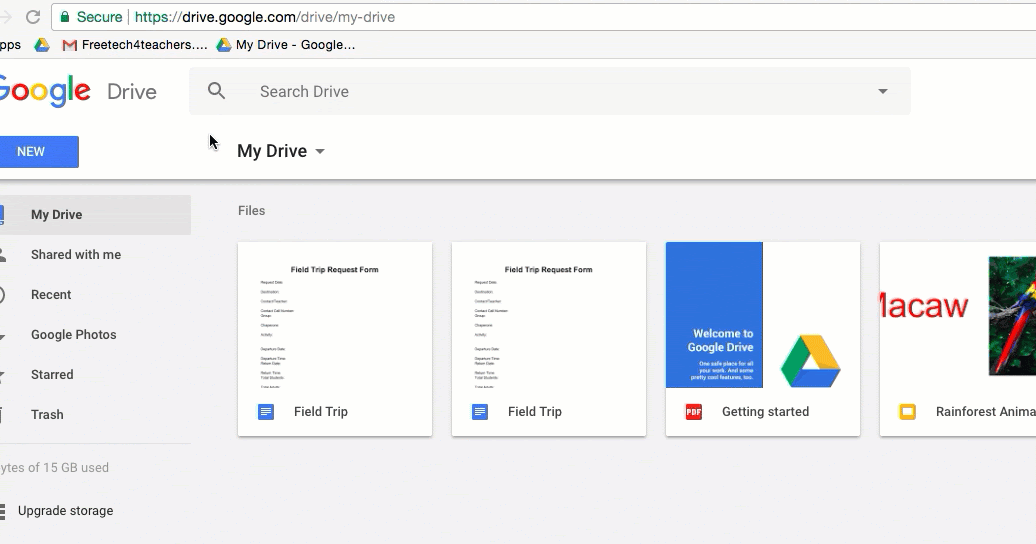Viewport: 1036px width, 544px height.
Task: Click the browser address bar URL
Action: (264, 17)
